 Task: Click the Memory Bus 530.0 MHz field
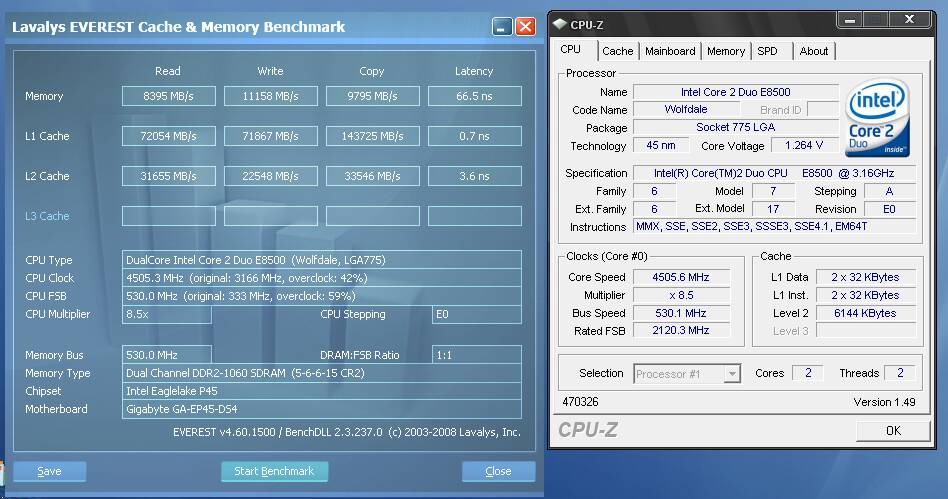[x=167, y=355]
